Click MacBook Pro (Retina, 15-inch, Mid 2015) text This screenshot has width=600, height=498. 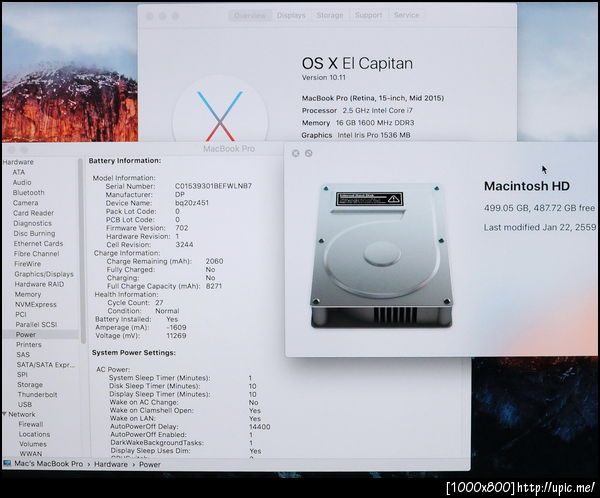click(373, 98)
